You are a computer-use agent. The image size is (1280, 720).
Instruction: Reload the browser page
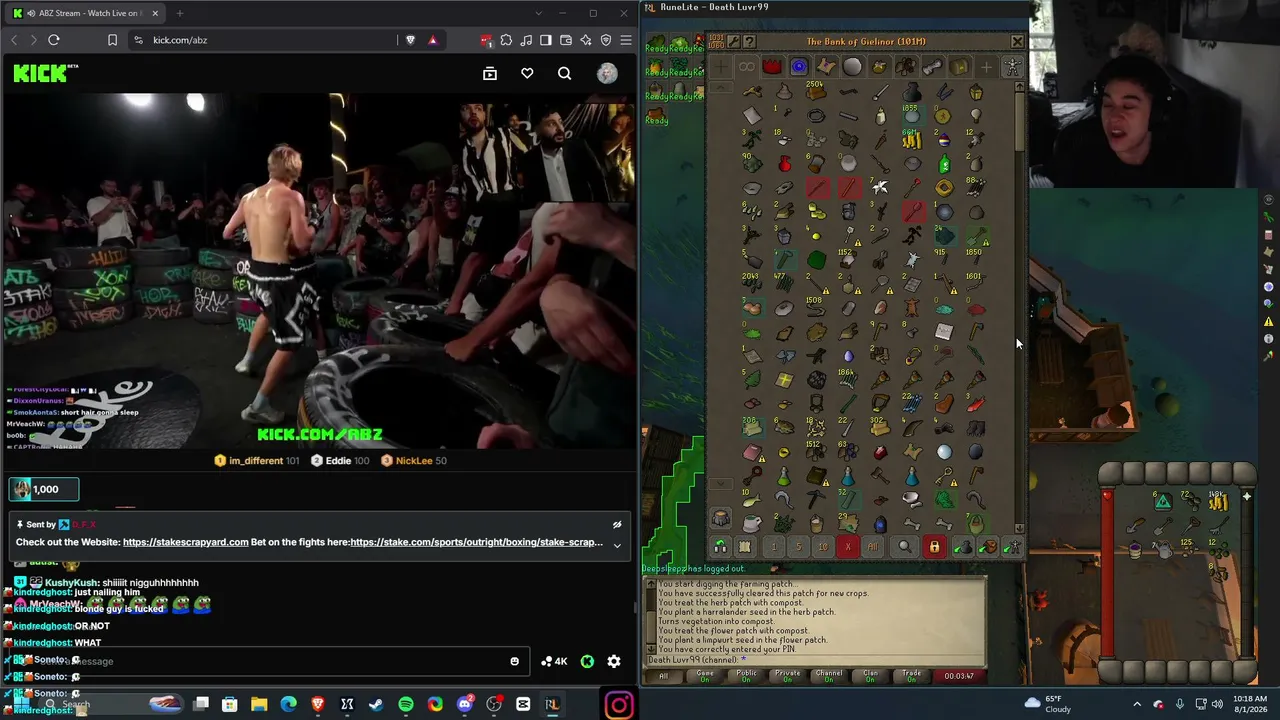54,40
